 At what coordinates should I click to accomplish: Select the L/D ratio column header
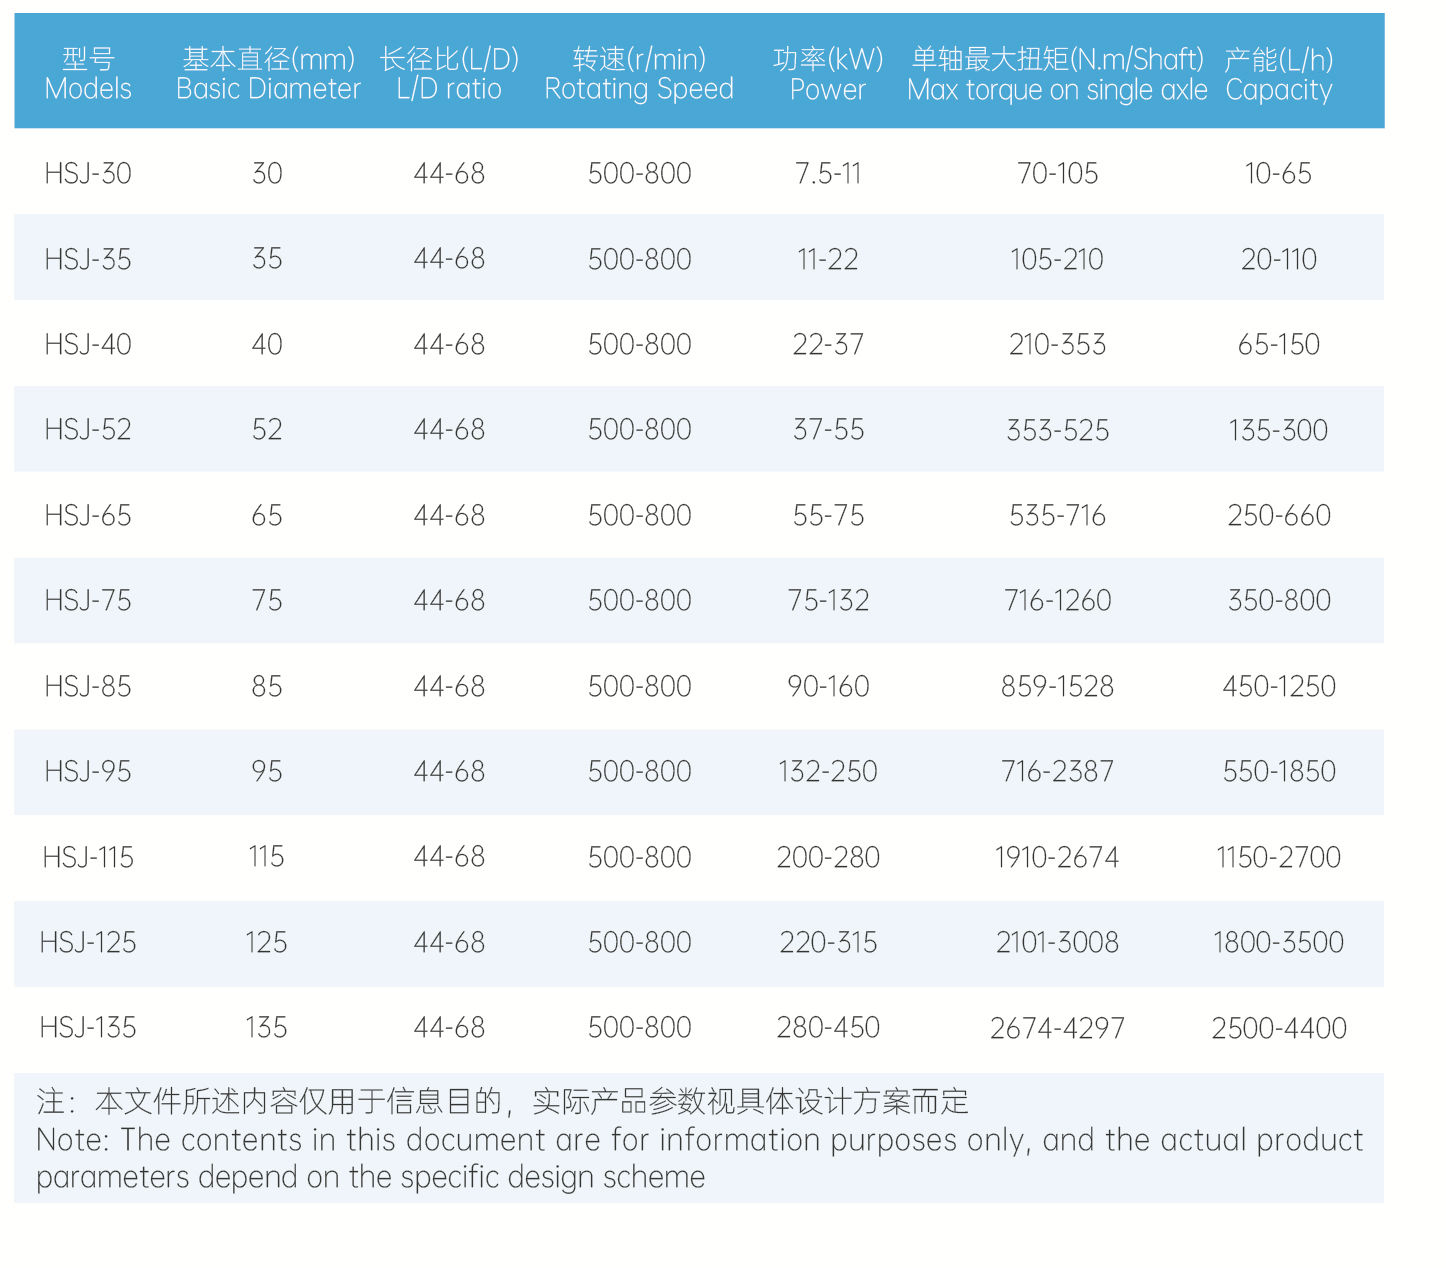pyautogui.click(x=449, y=74)
